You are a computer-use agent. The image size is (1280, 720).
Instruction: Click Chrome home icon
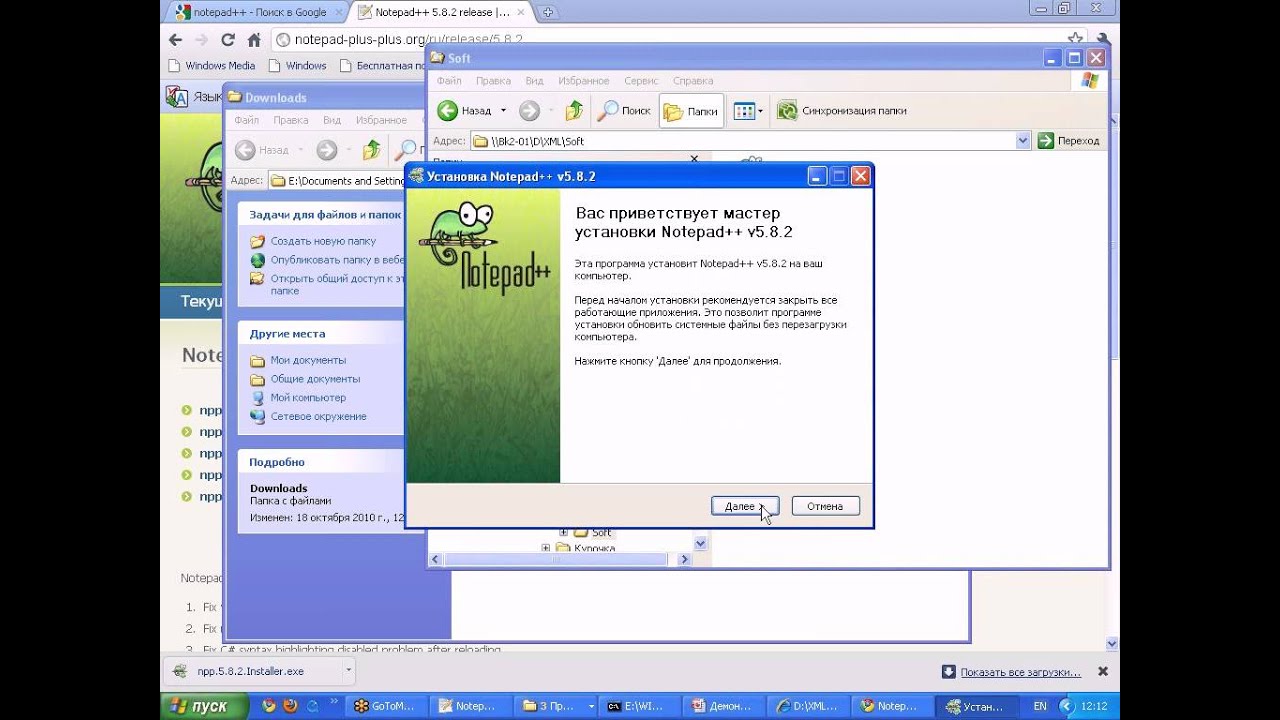point(254,40)
